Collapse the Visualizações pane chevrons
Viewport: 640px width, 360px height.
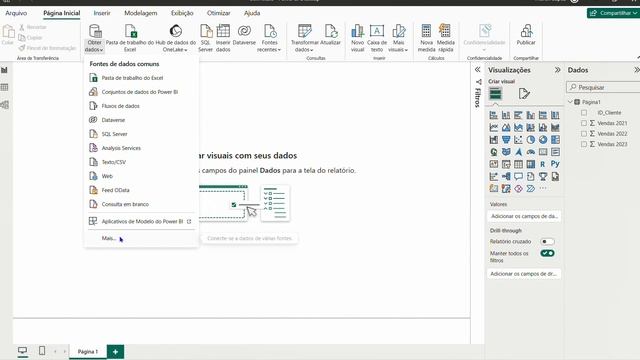coord(557,70)
